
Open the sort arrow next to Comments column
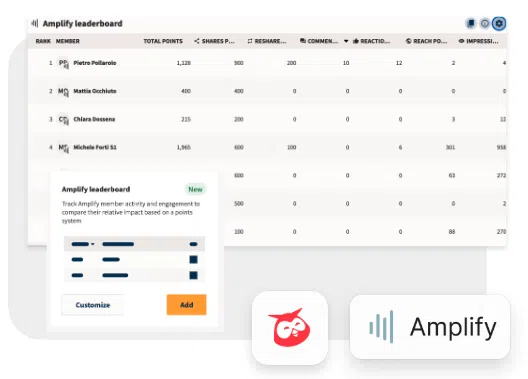coord(346,41)
